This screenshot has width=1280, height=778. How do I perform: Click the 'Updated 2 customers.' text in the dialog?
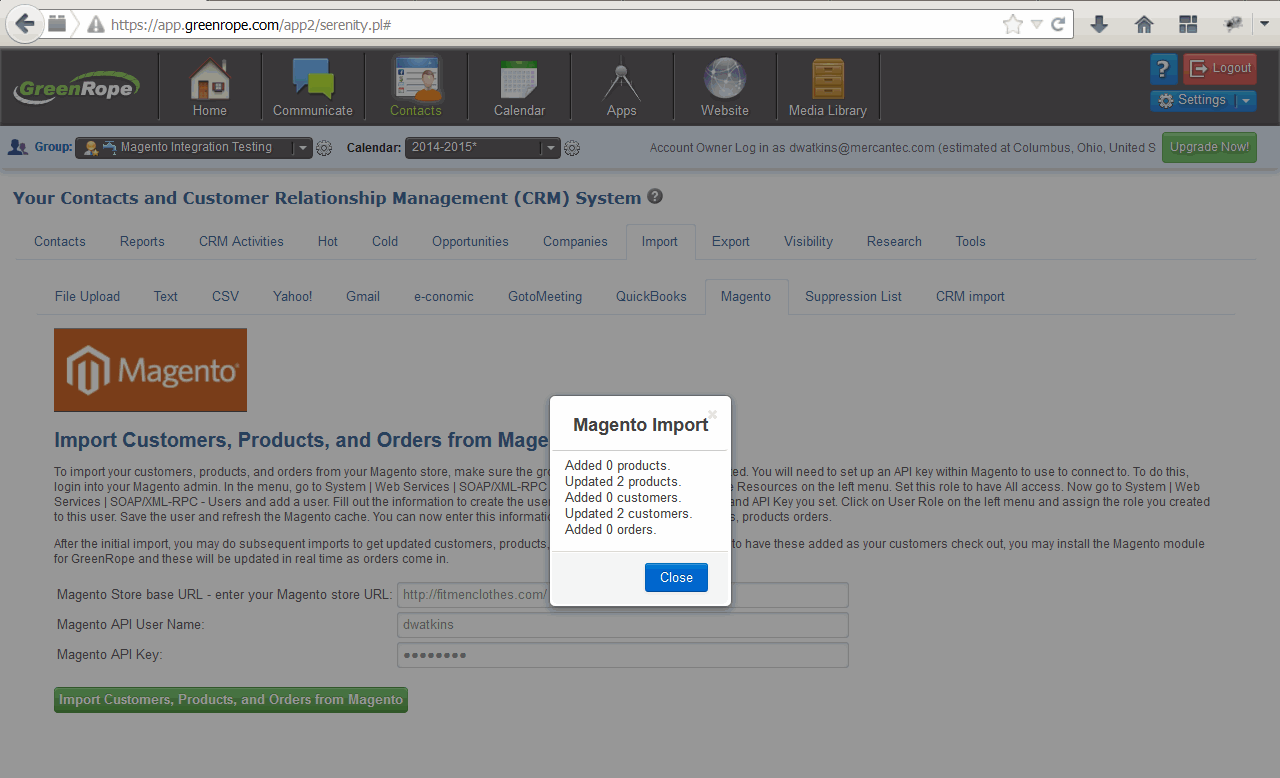(x=628, y=513)
